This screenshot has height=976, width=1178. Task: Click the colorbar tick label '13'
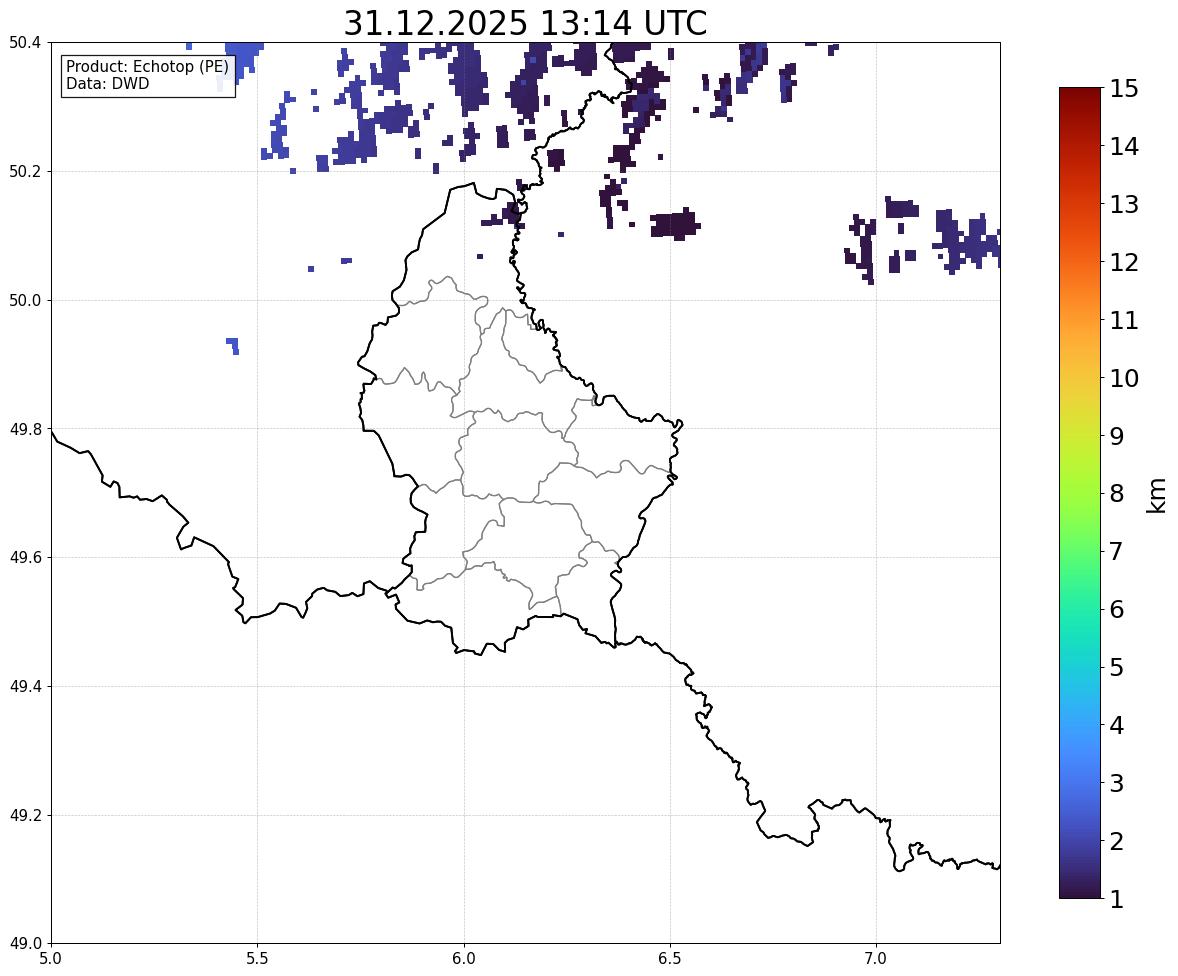tap(1124, 204)
